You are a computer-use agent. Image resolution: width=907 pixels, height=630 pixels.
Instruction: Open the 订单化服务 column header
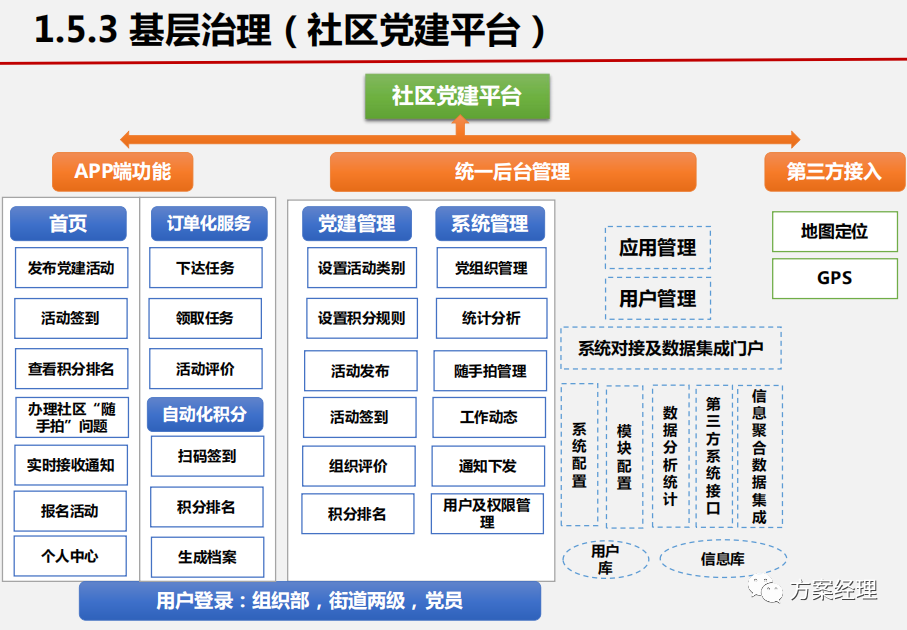click(207, 224)
